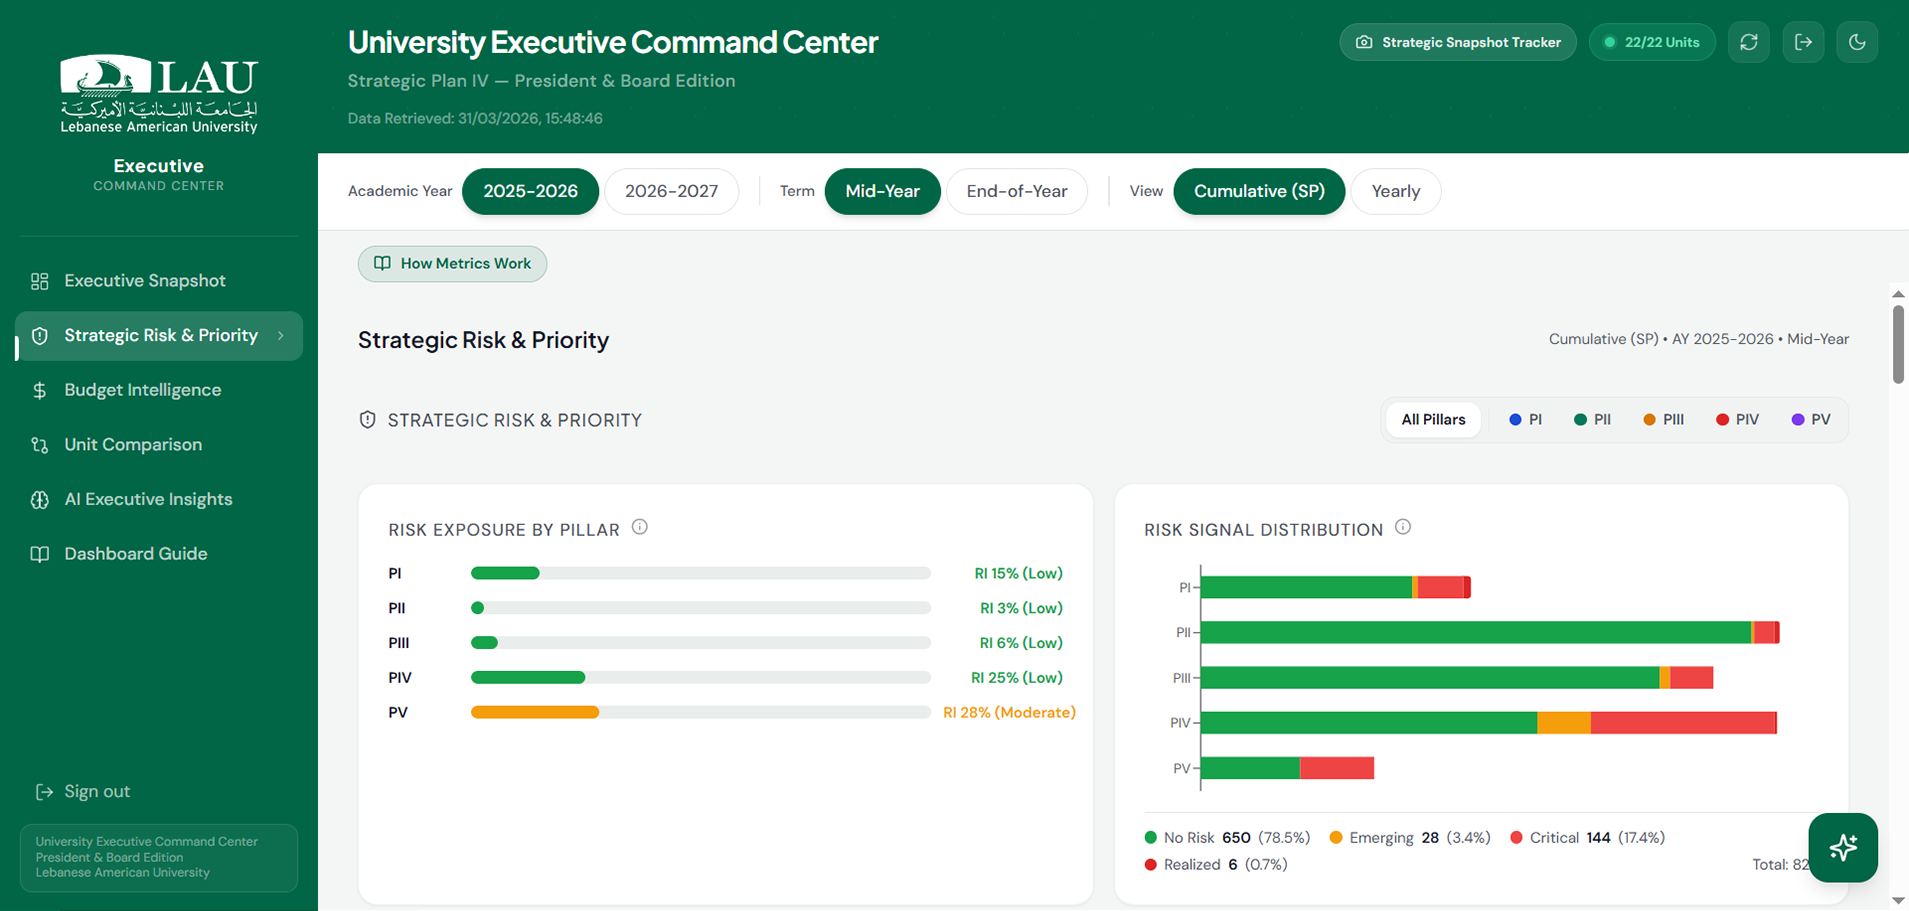Viewport: 1909px width, 911px height.
Task: Expand the Strategic Risk & Priority chevron
Action: (281, 336)
